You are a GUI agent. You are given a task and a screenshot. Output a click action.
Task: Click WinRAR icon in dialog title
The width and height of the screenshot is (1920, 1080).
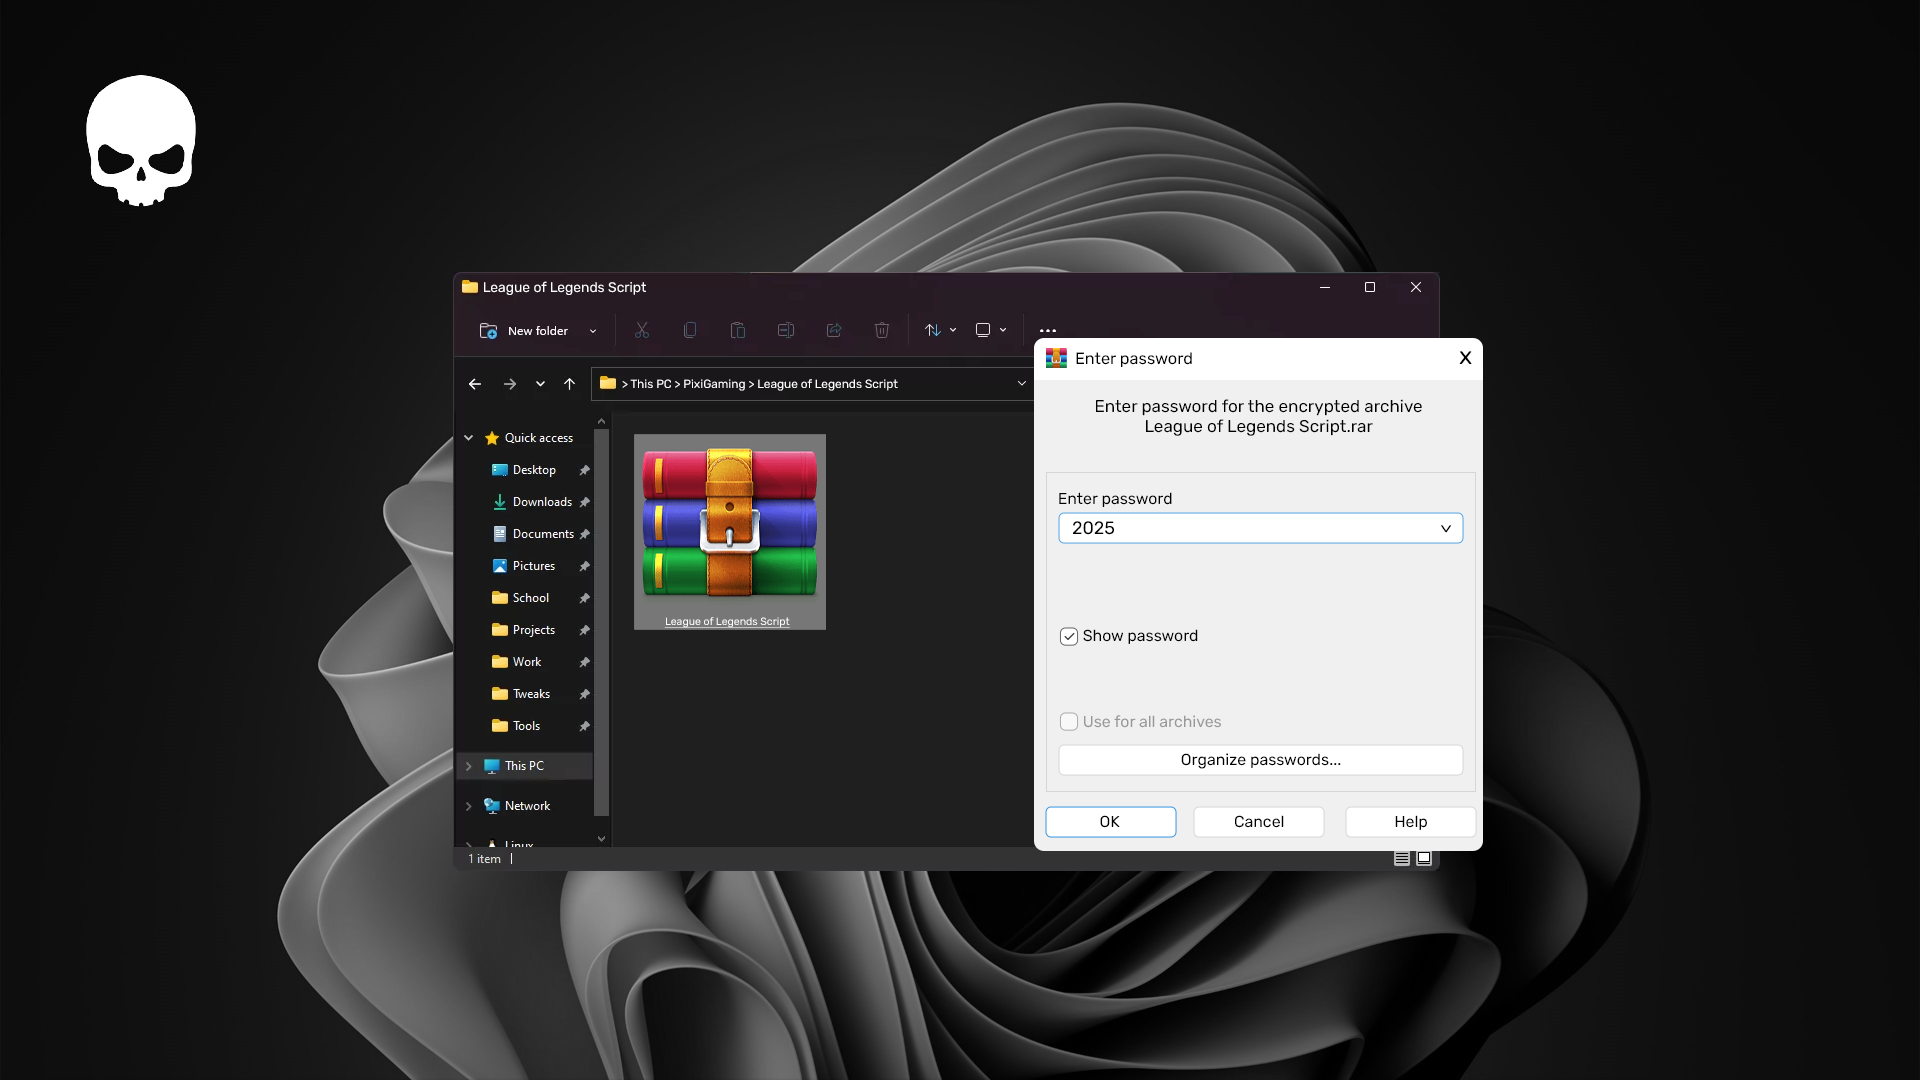(x=1056, y=358)
